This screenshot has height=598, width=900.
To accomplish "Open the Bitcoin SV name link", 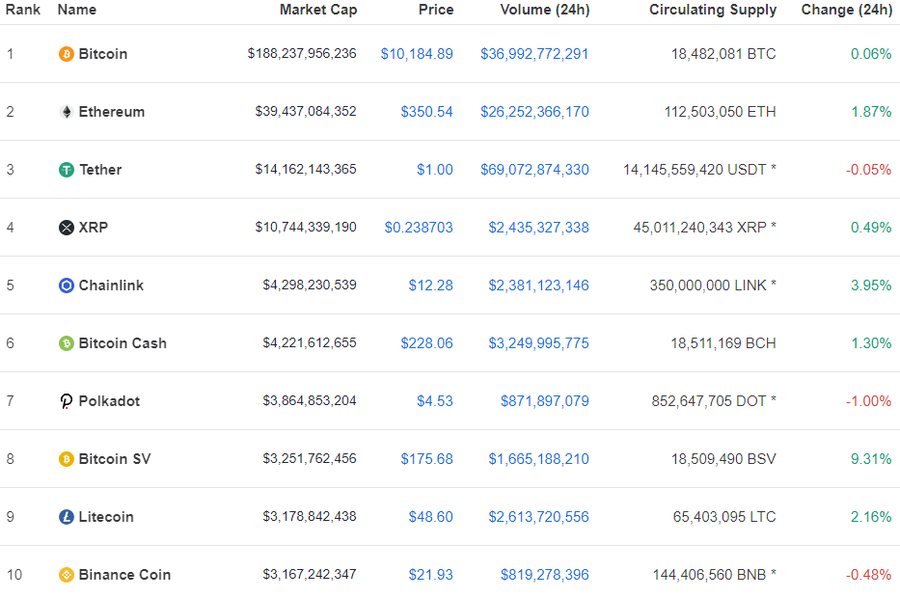I will coord(115,459).
